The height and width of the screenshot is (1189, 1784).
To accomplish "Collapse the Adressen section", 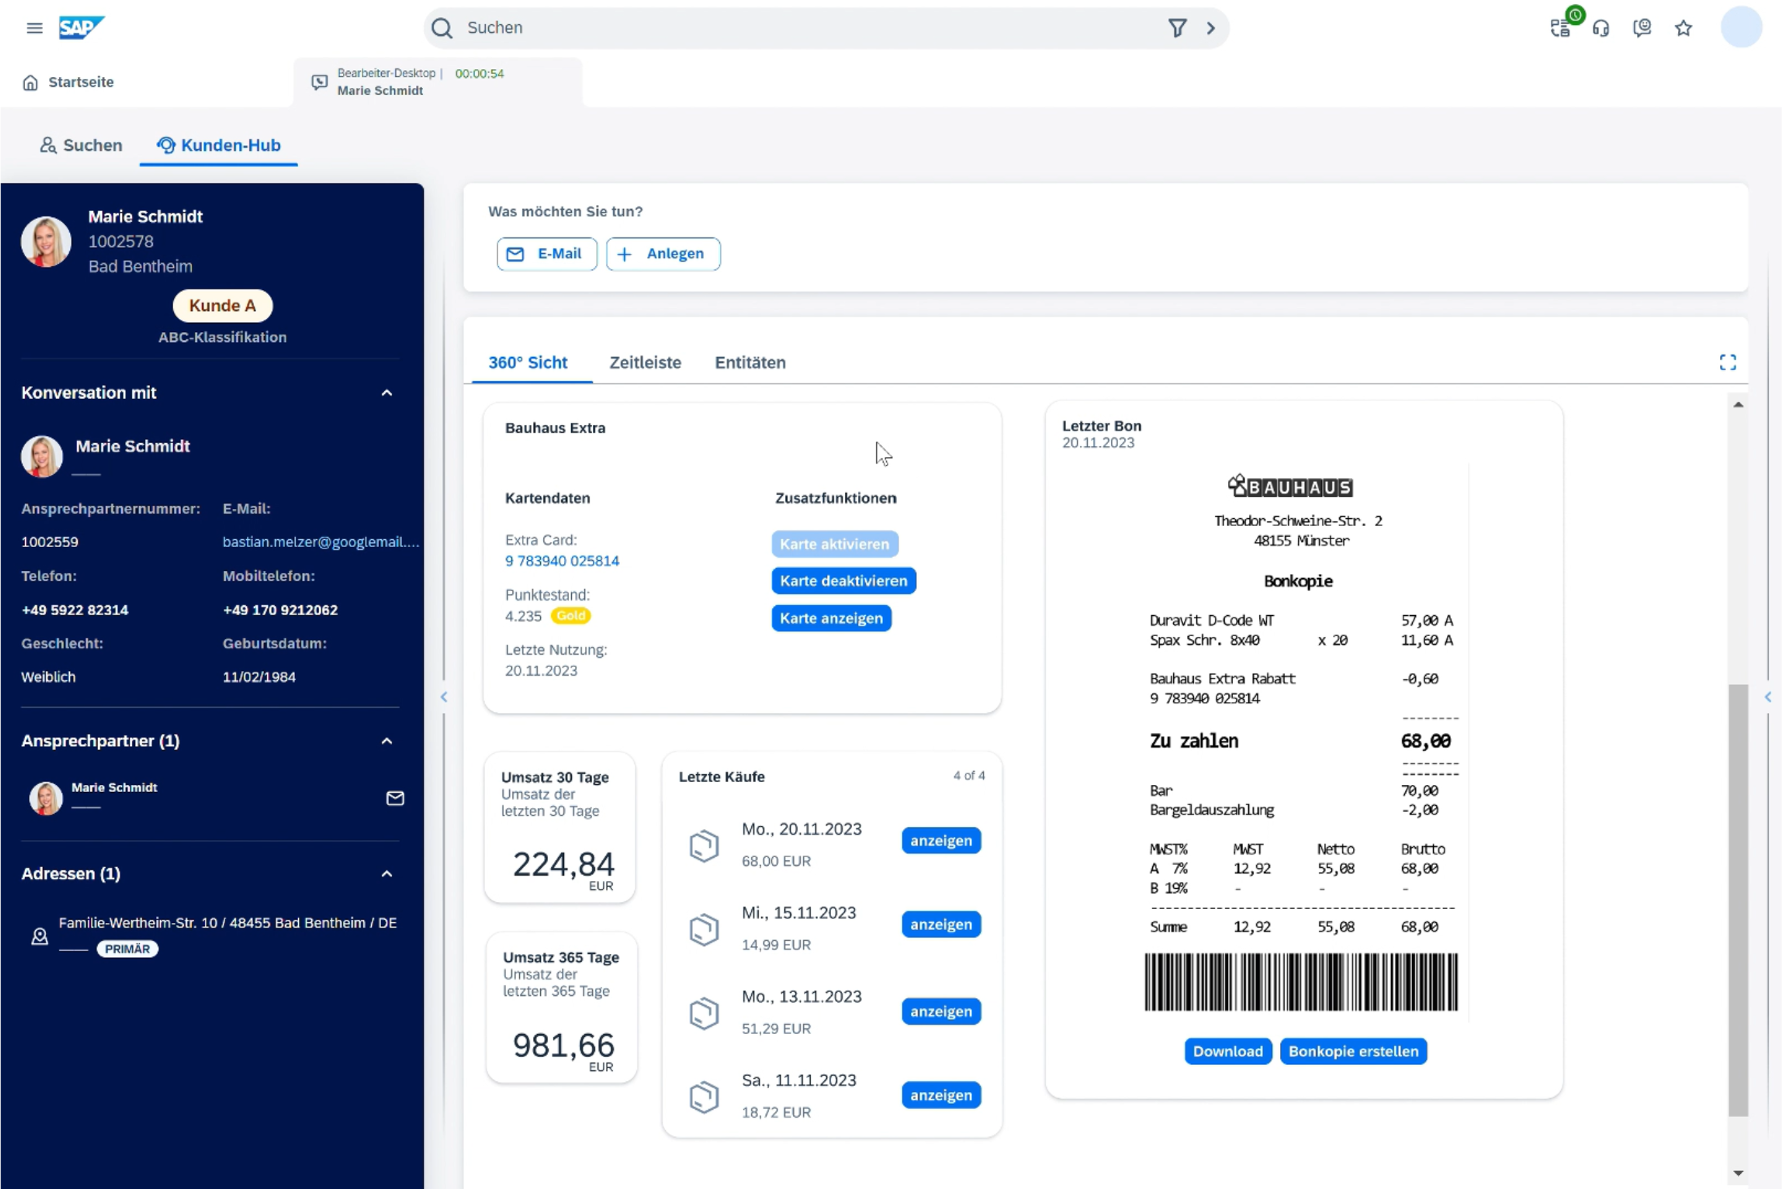I will 387,874.
